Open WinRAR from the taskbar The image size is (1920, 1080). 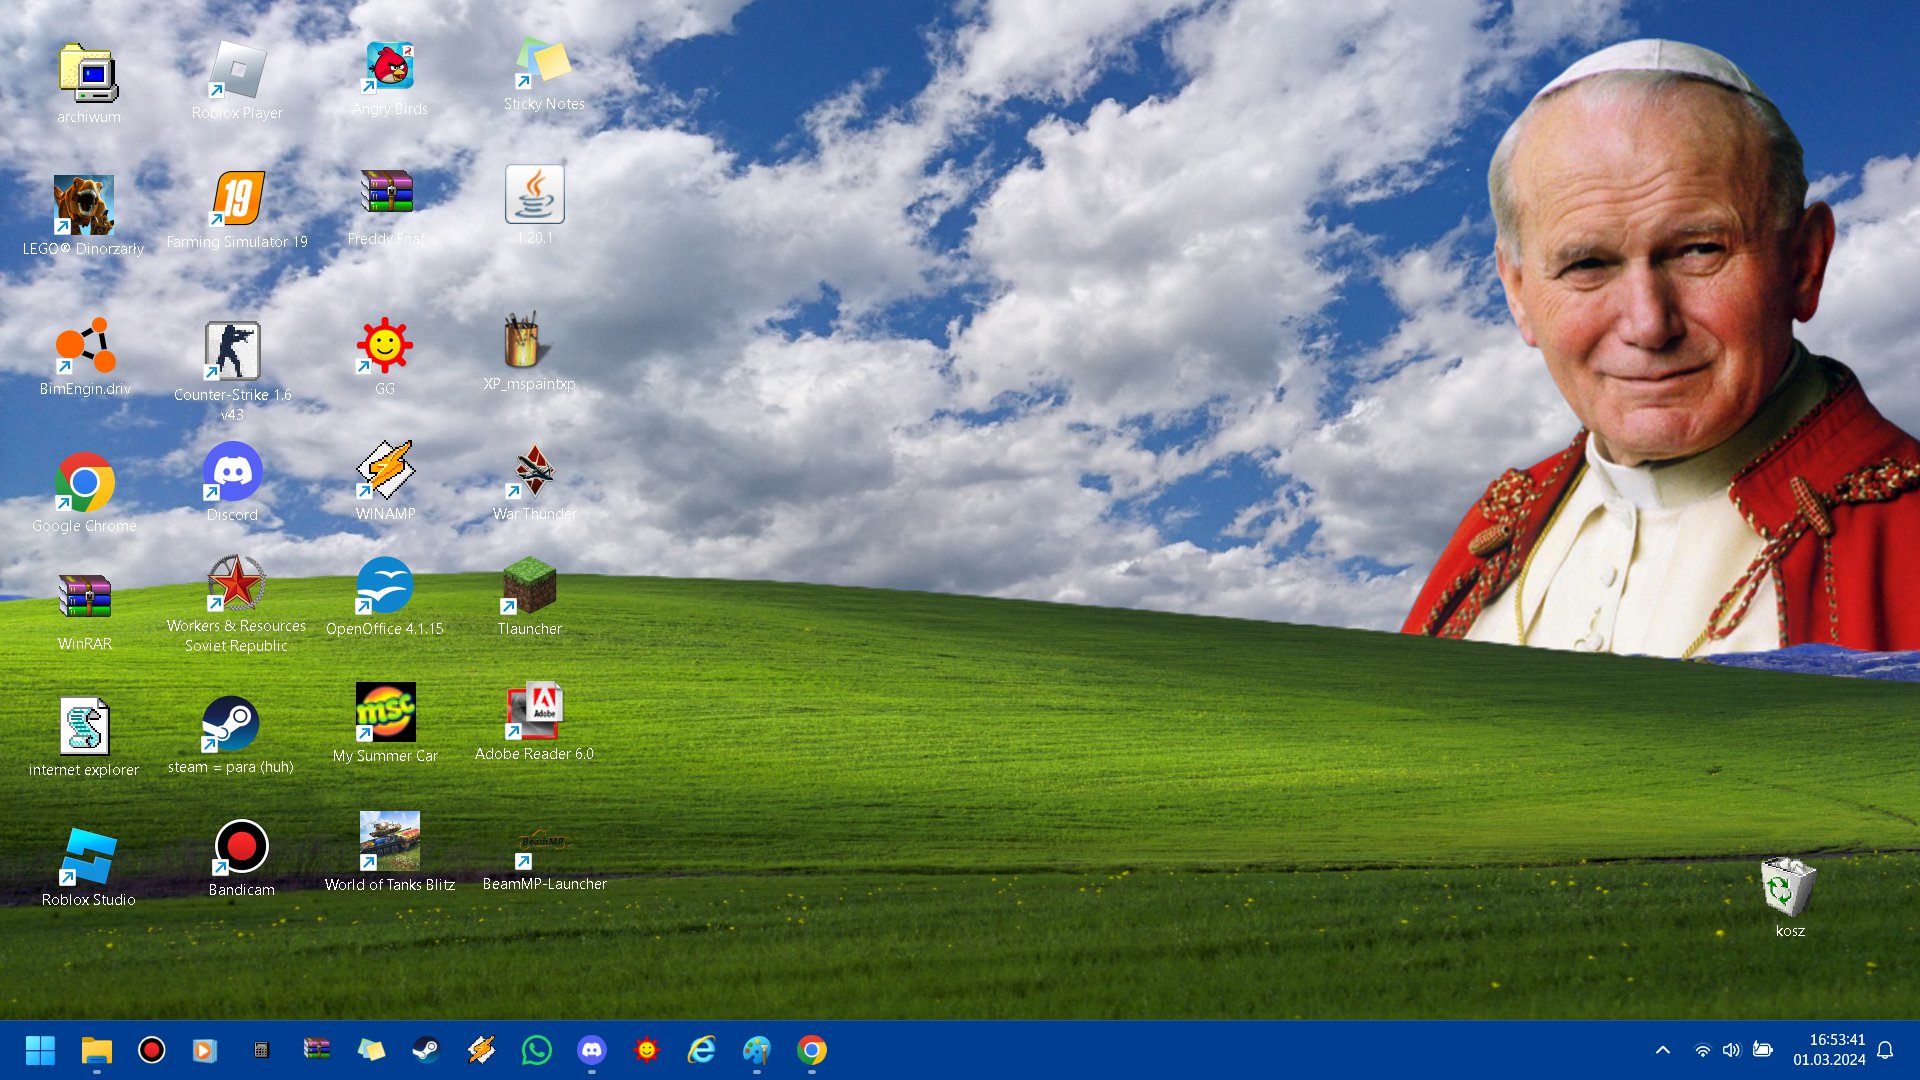[x=316, y=1049]
